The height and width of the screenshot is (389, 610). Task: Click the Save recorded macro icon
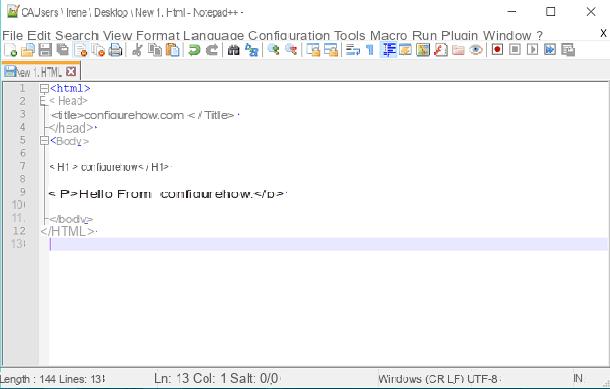point(568,50)
